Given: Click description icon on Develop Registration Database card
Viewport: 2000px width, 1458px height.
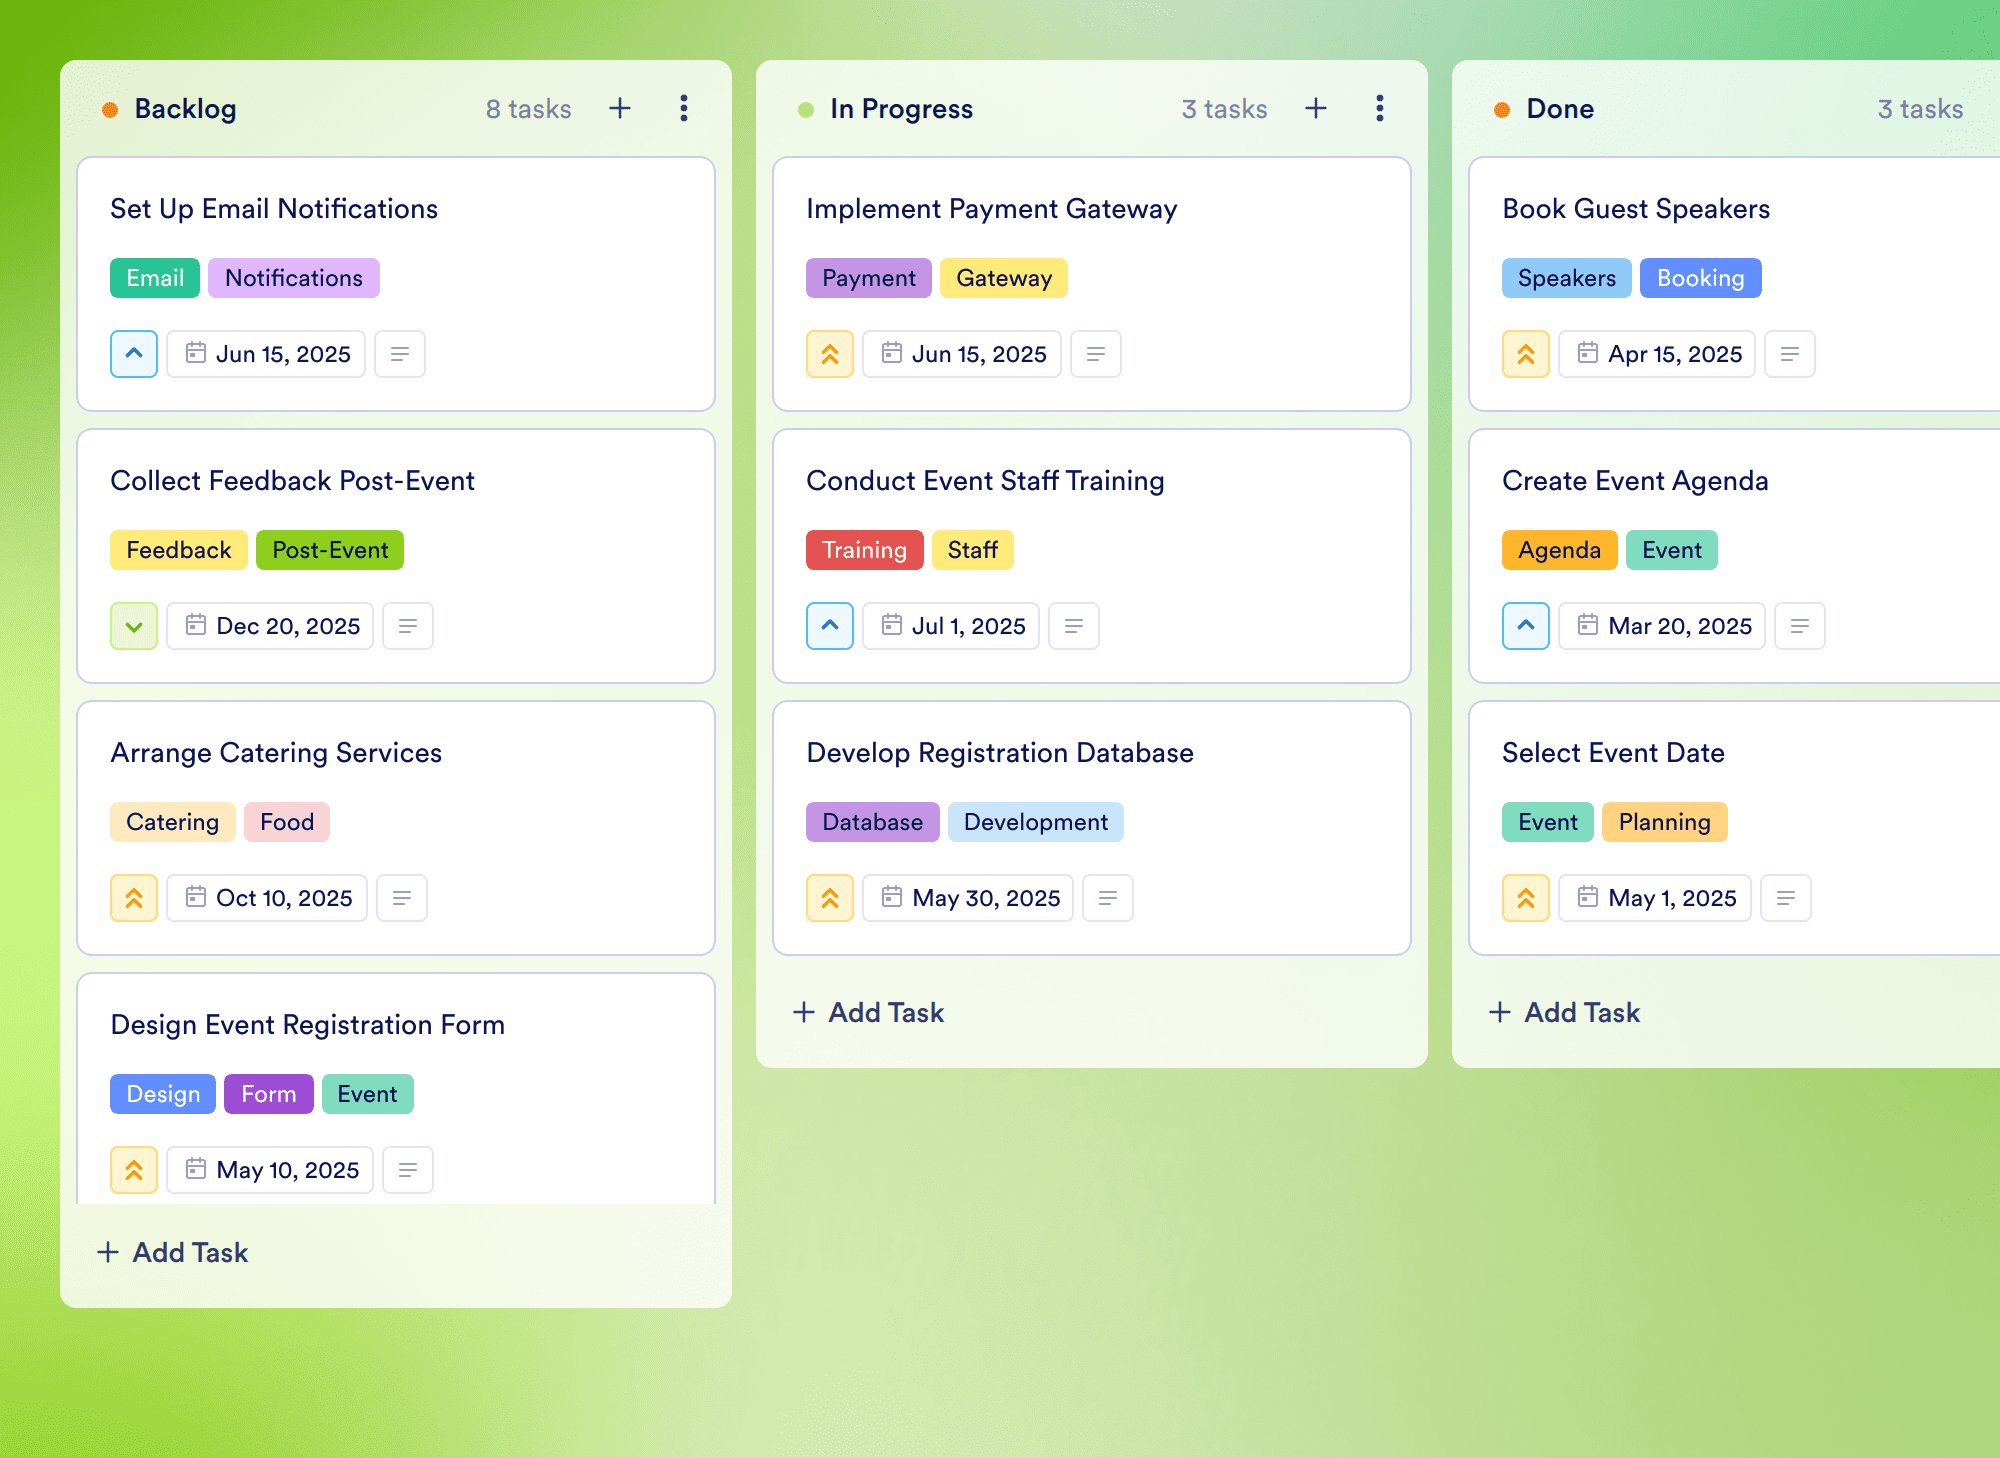Looking at the screenshot, I should coord(1108,898).
